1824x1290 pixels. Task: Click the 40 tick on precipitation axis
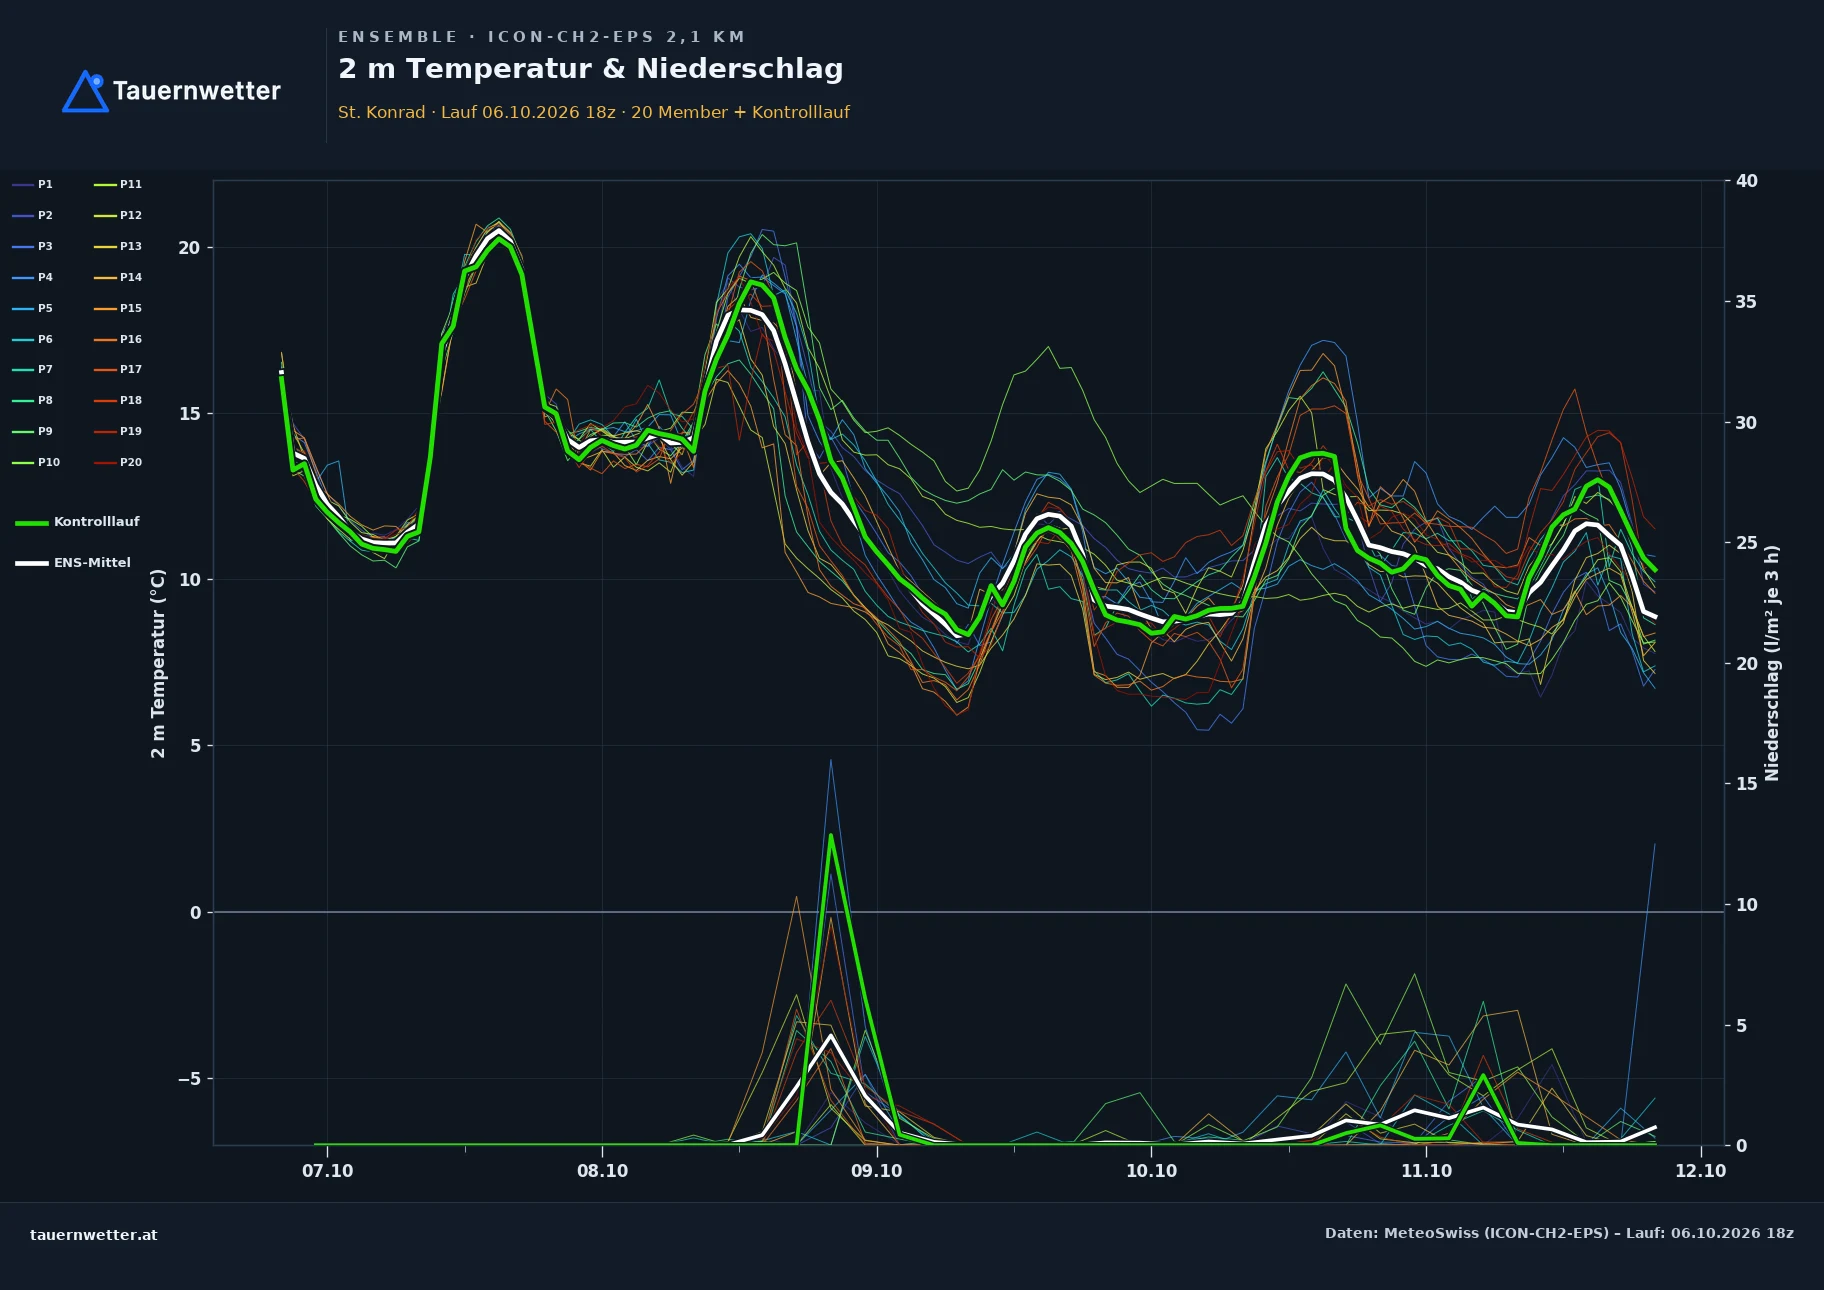coord(1747,181)
